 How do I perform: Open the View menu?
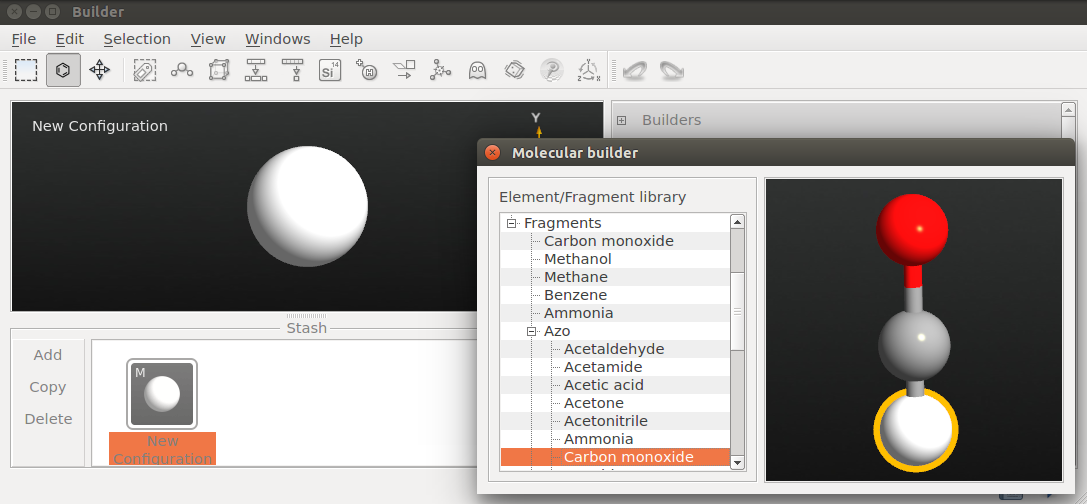click(208, 39)
